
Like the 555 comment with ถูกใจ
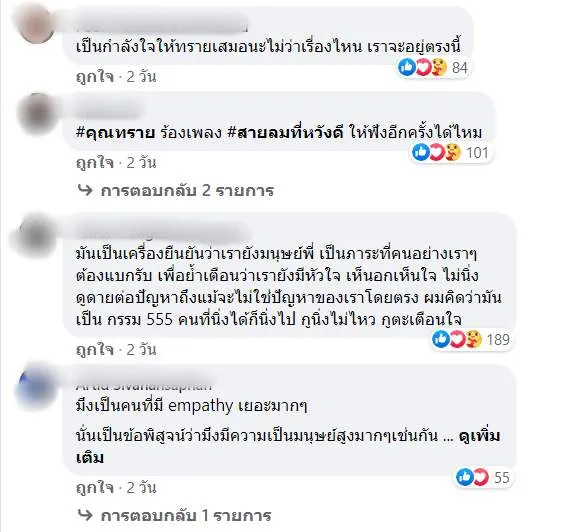tap(95, 349)
